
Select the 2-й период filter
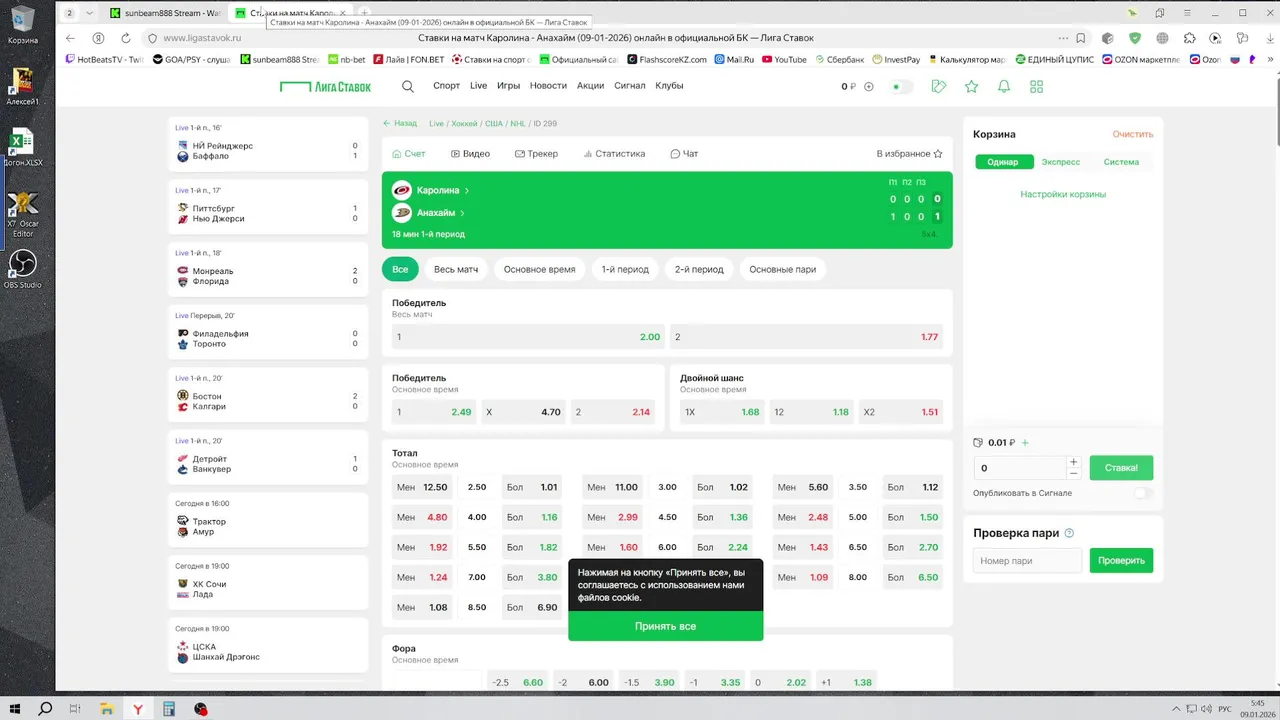pyautogui.click(x=699, y=269)
